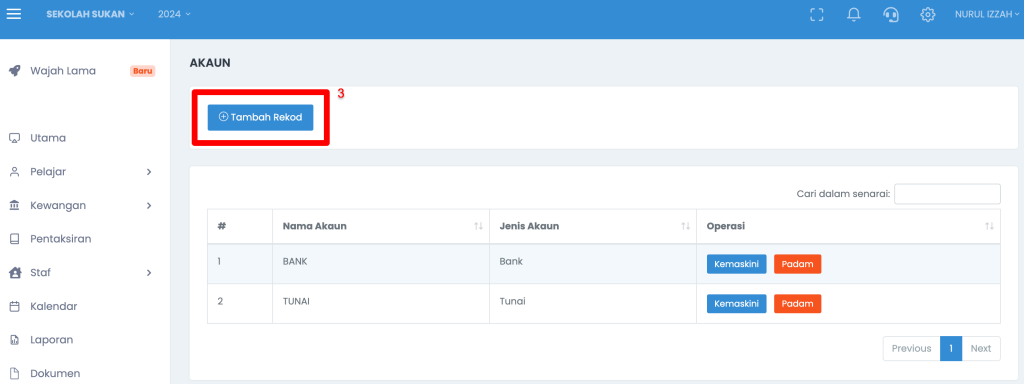1024x384 pixels.
Task: Click the Staf icon in sidebar
Action: [14, 272]
